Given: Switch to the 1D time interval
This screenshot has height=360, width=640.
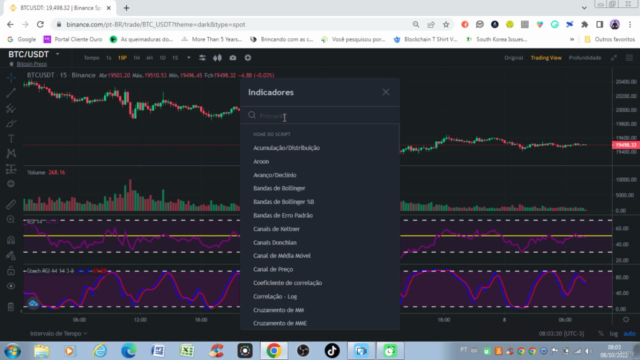Looking at the screenshot, I should [x=162, y=58].
